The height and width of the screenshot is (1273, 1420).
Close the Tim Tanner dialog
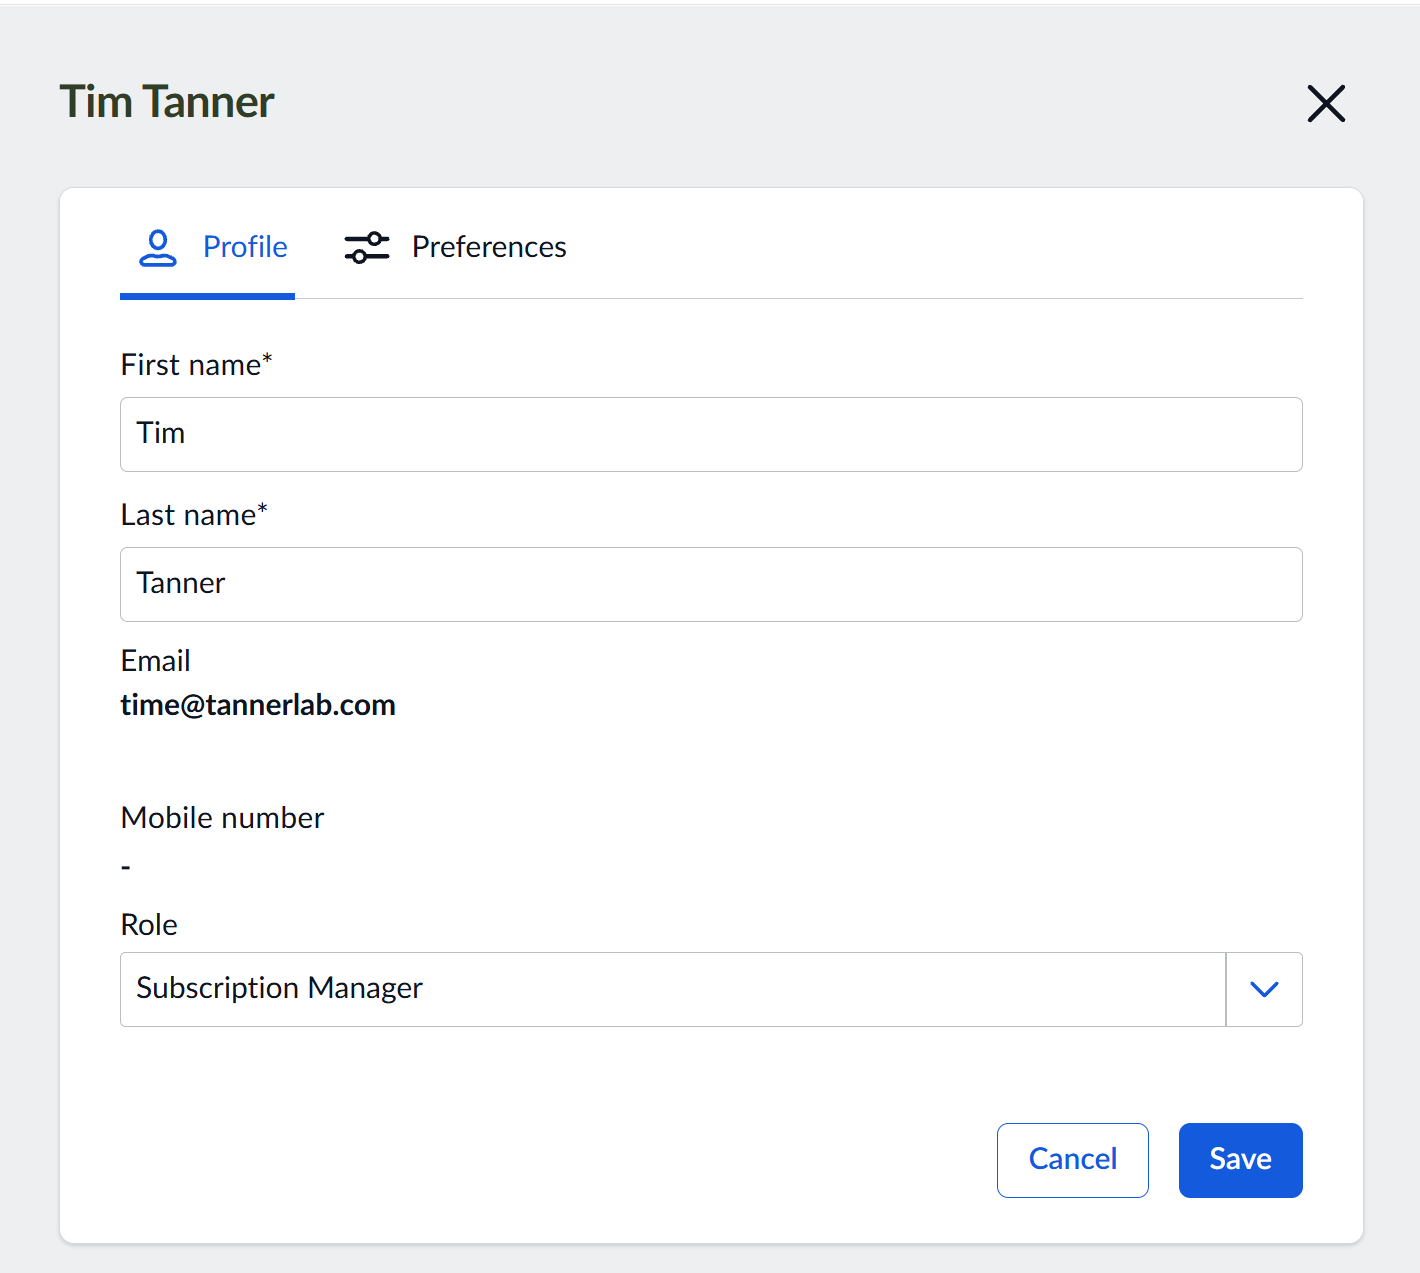tap(1326, 103)
